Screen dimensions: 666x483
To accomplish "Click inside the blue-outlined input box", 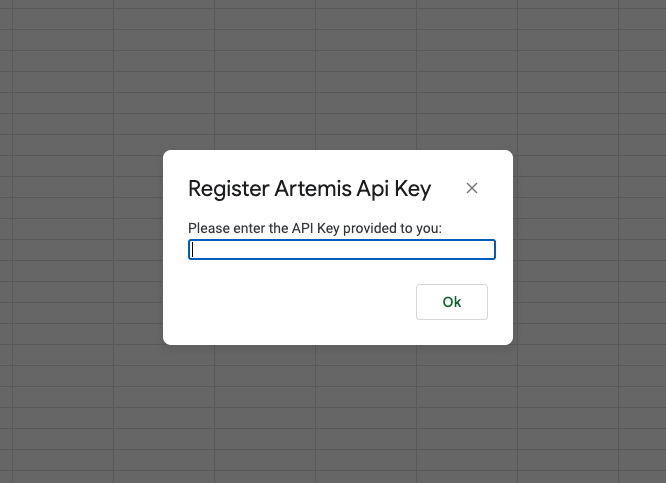I will 342,249.
